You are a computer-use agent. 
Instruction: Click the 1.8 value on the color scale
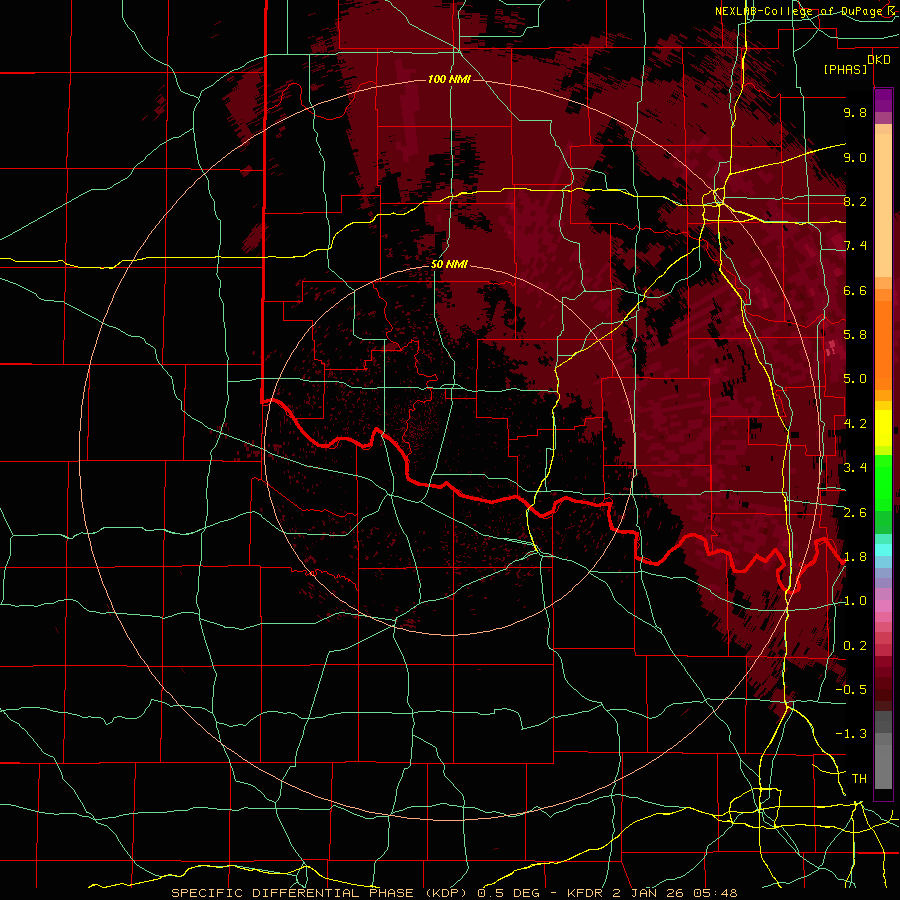pos(855,557)
